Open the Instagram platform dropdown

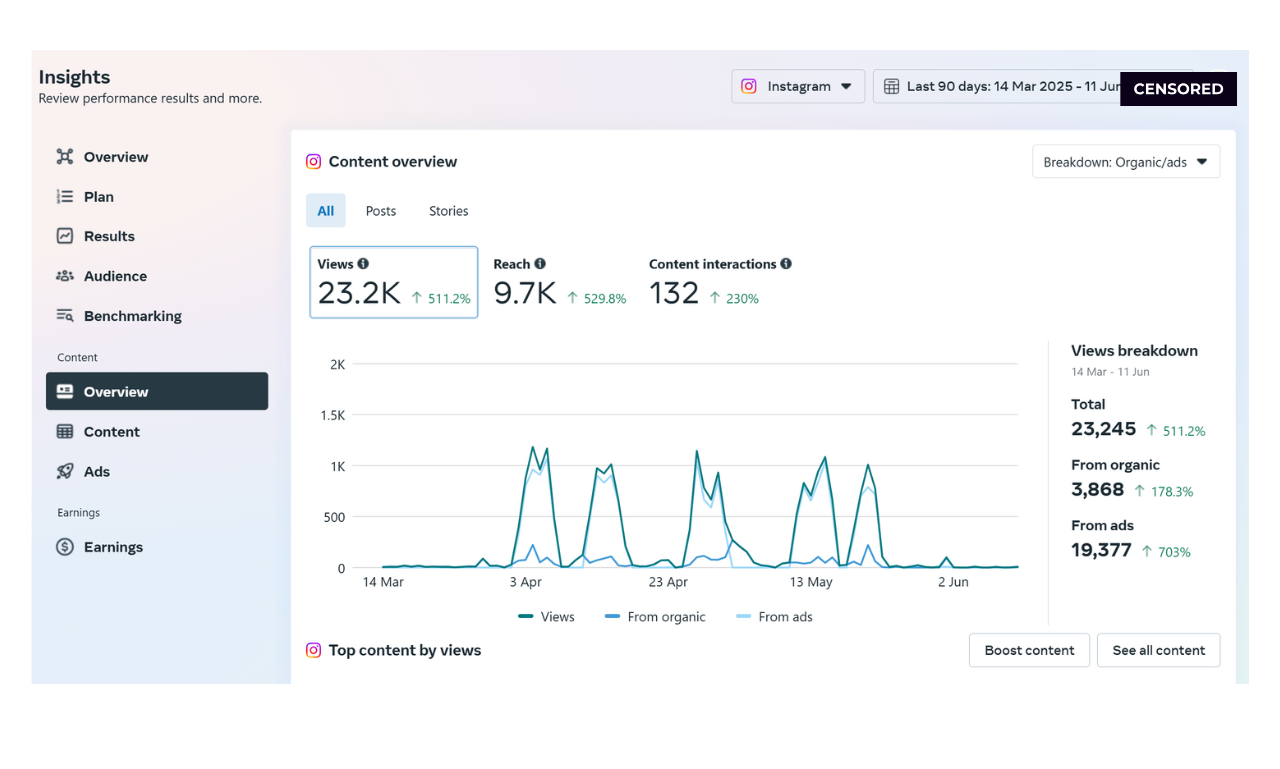798,87
